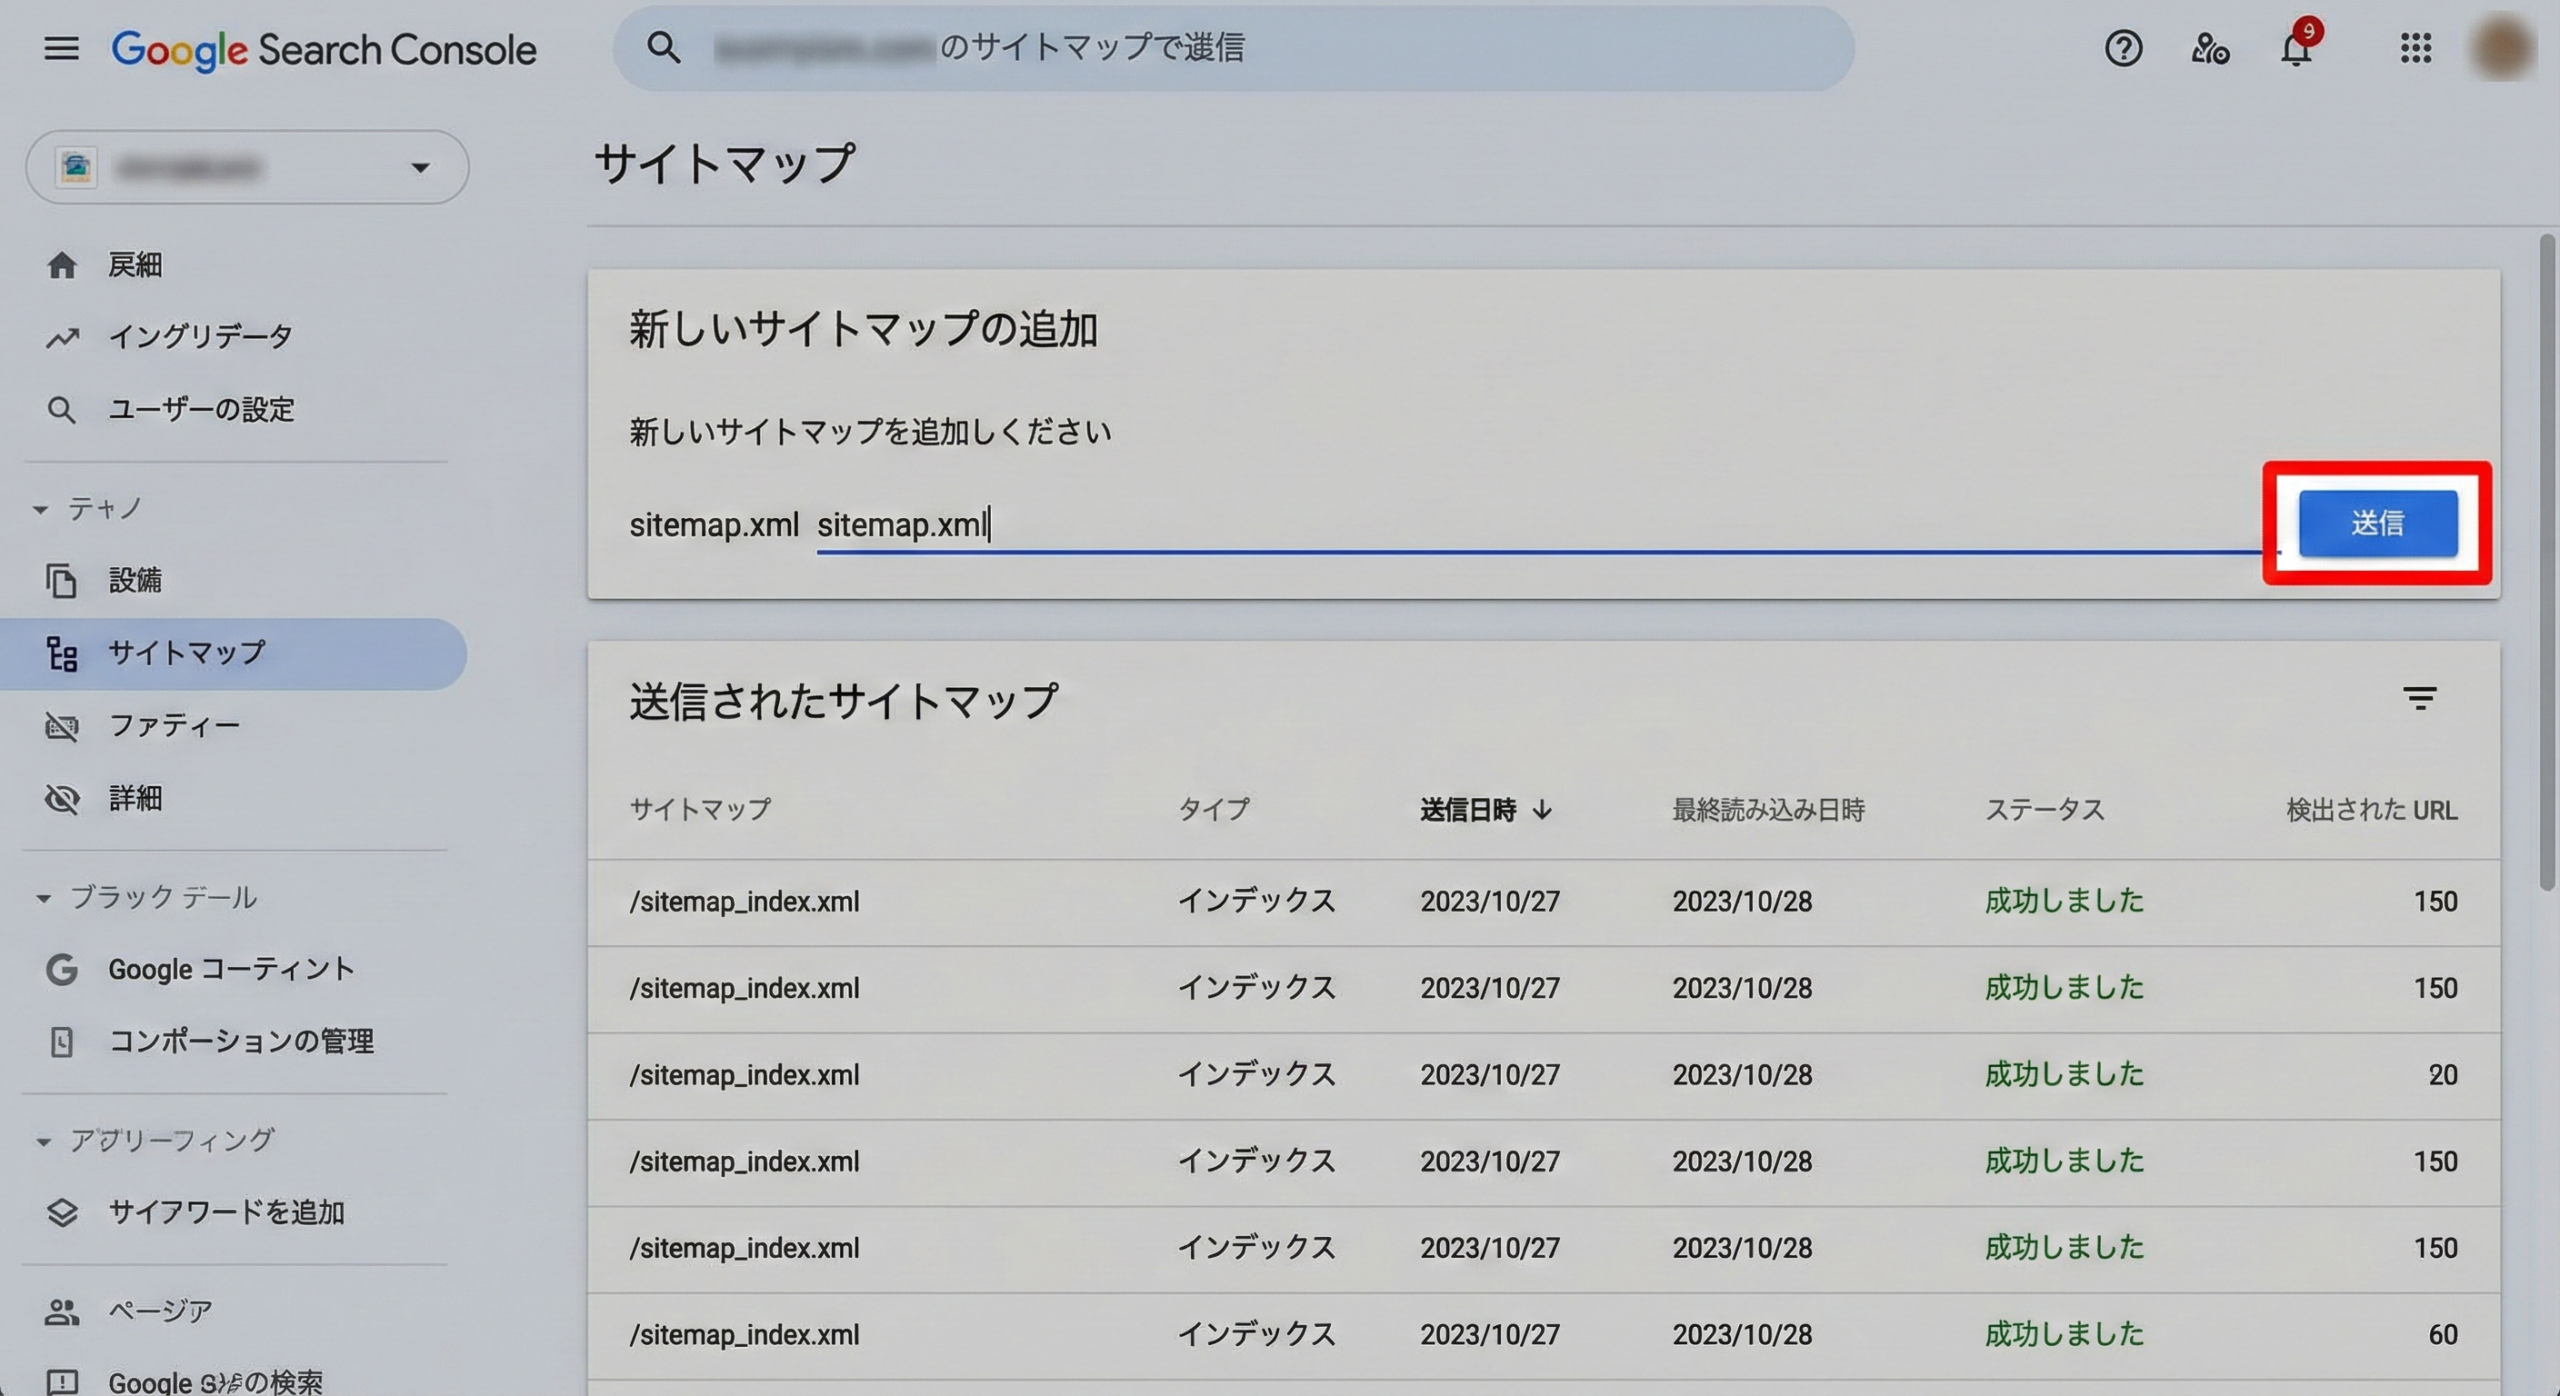Click the blue 送信 submit button
Viewport: 2560px width, 1396px height.
(x=2377, y=523)
